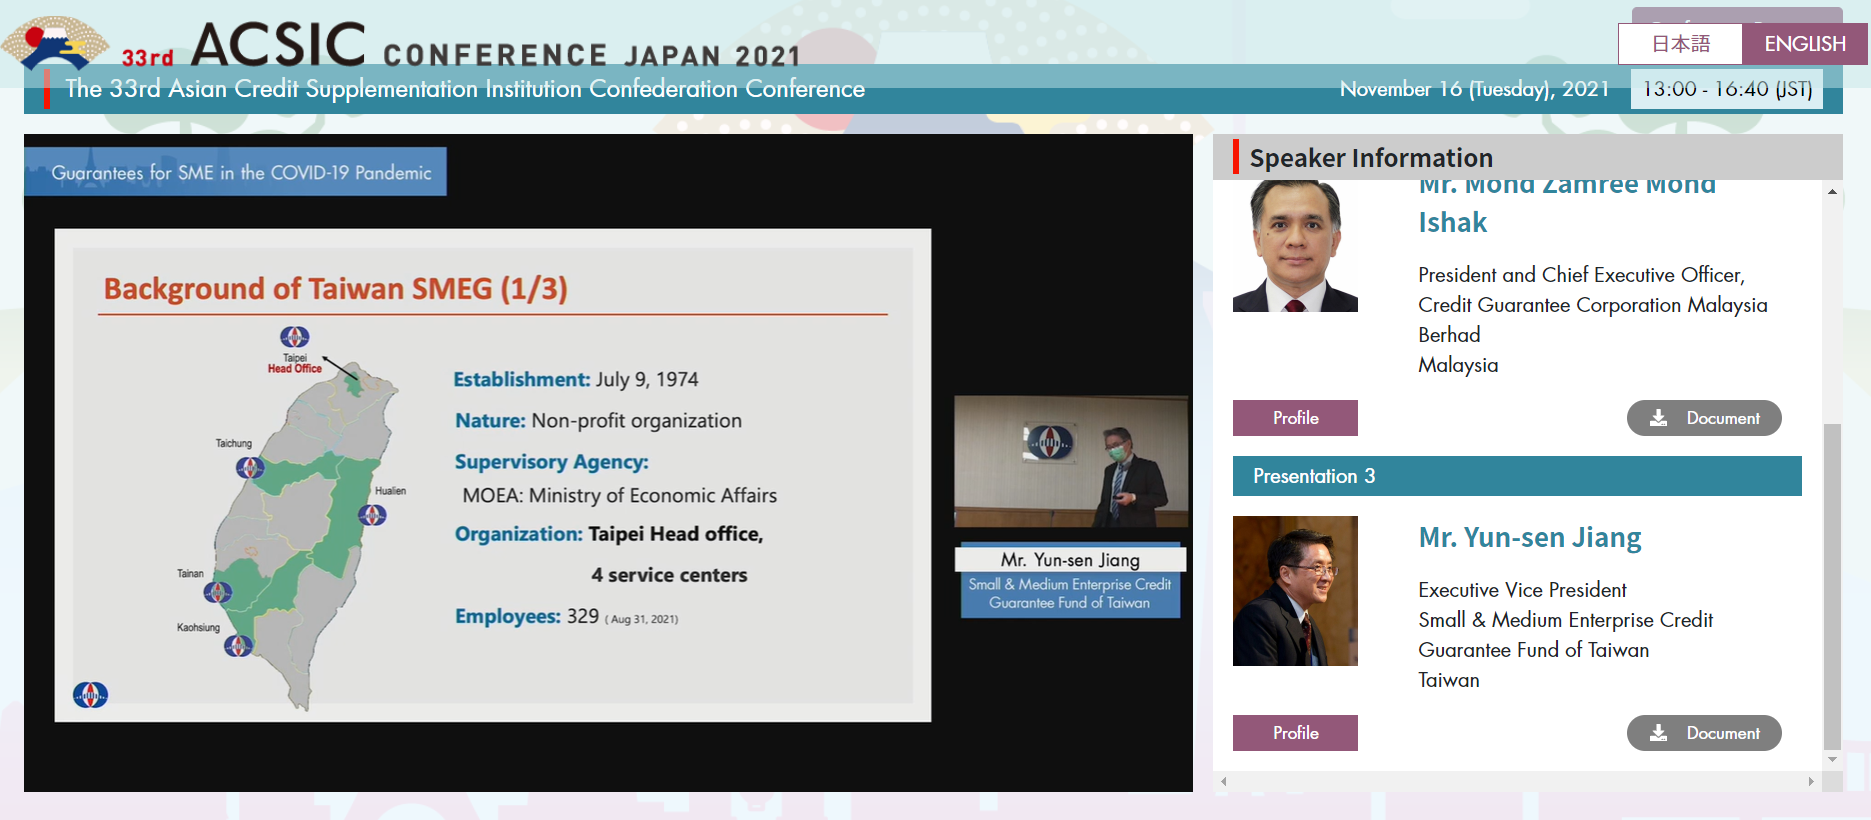
Task: Click download icon in Zamree's Document button
Action: pos(1658,418)
